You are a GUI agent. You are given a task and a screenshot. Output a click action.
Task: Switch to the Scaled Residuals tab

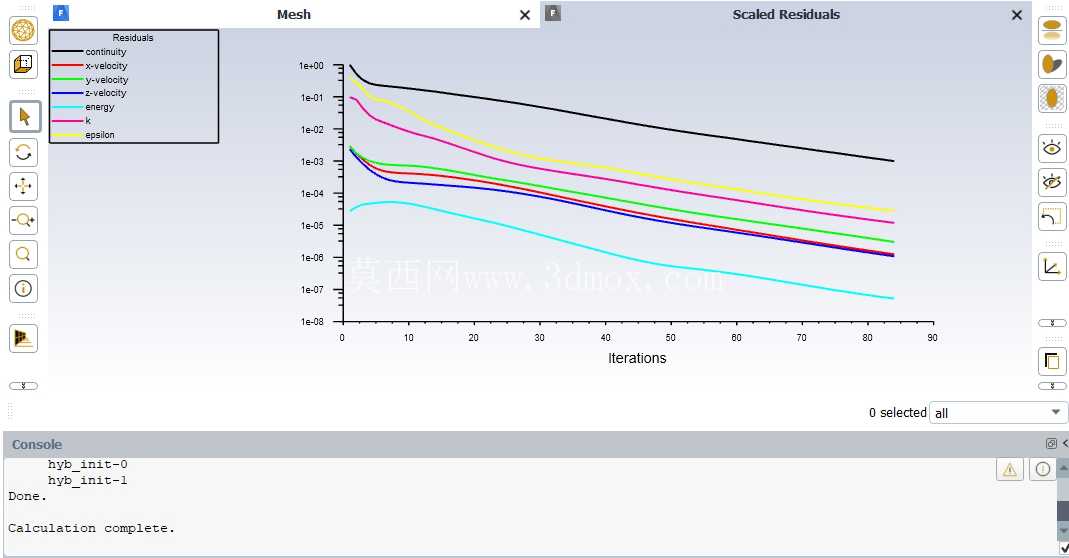click(786, 14)
